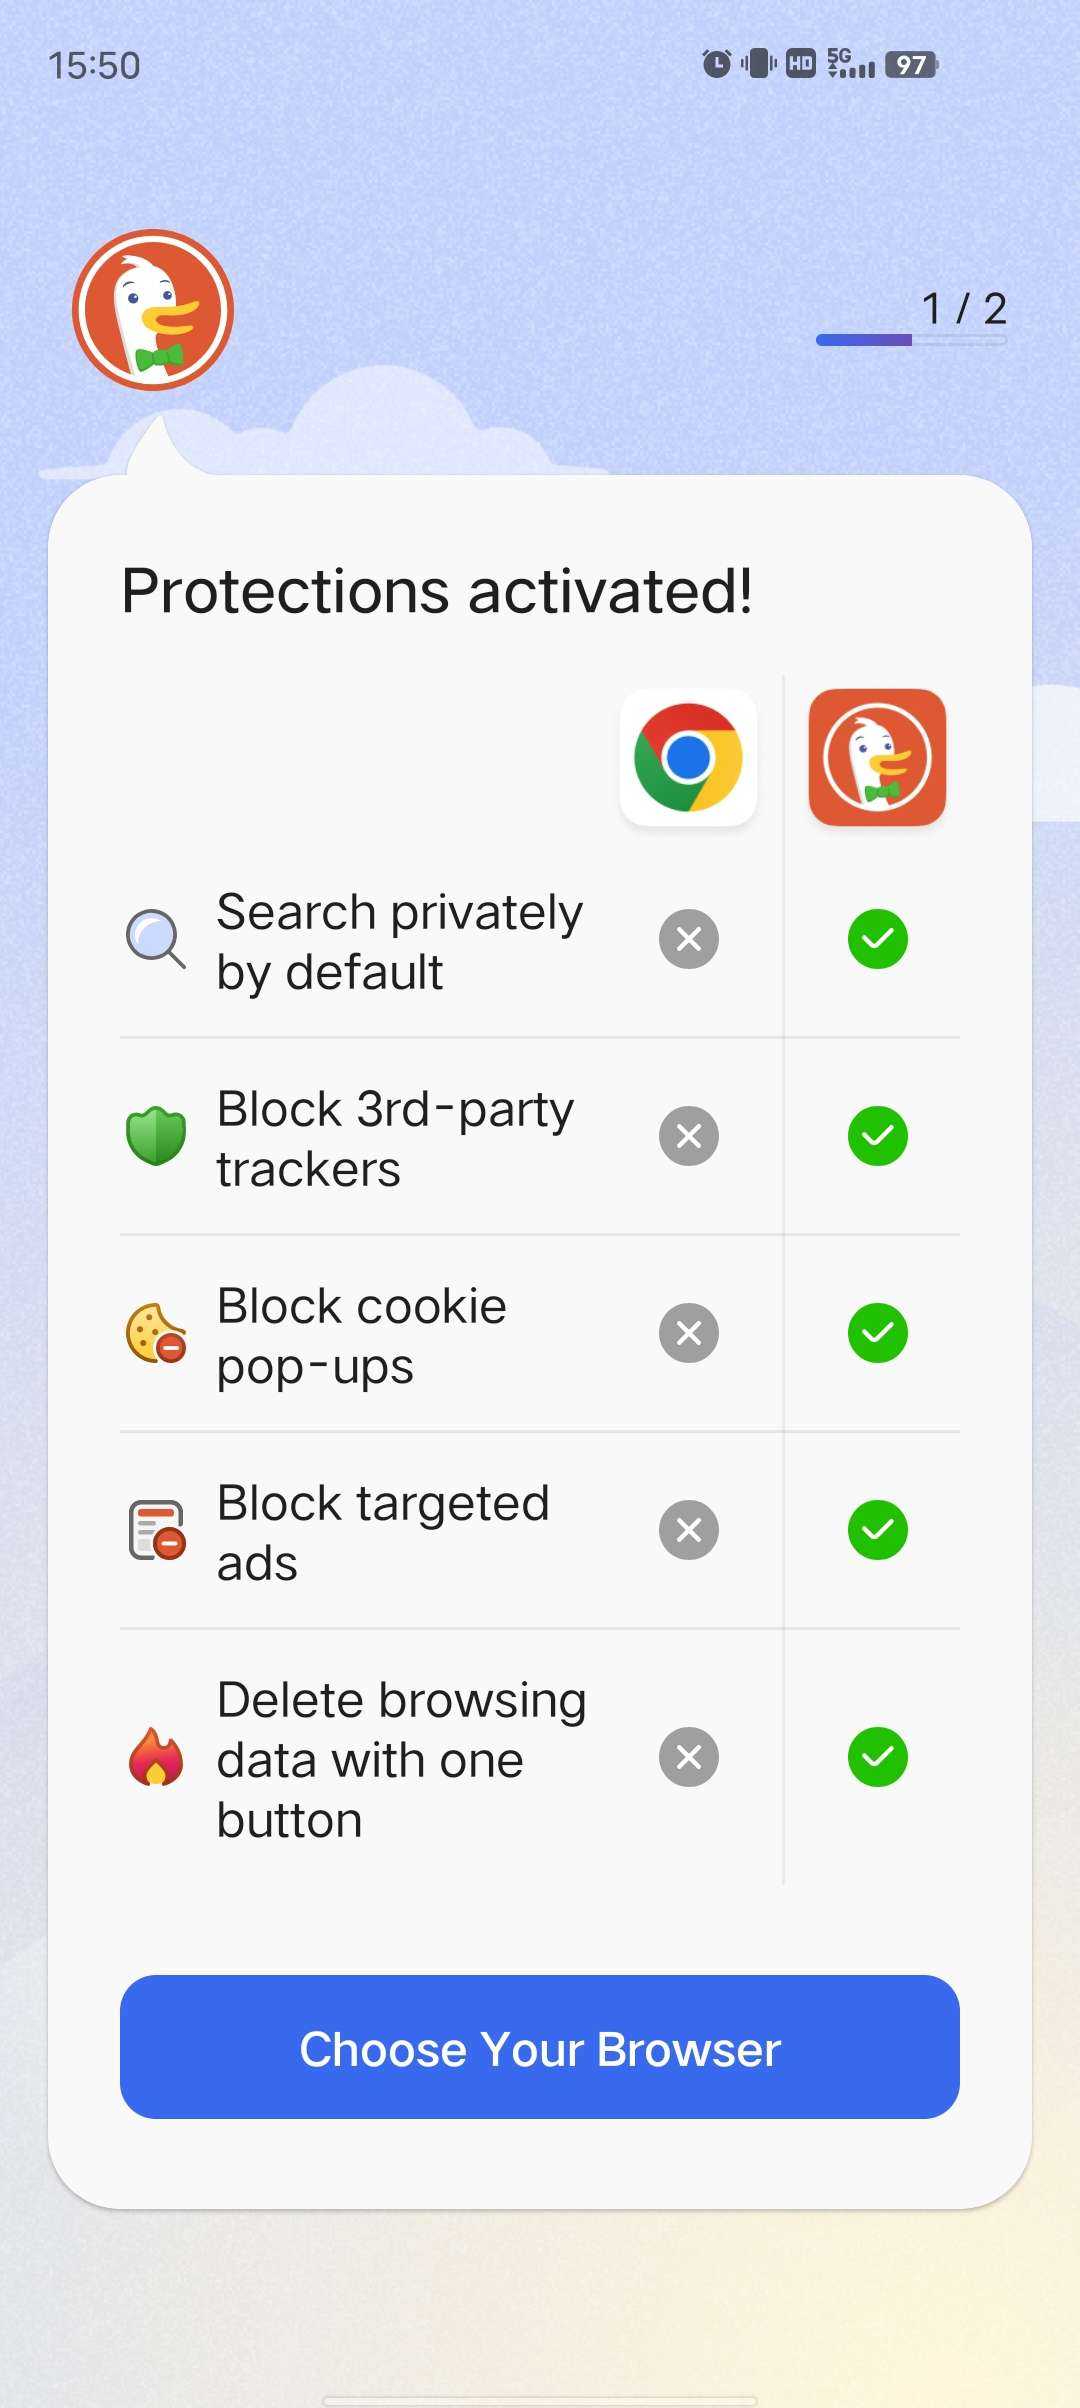This screenshot has width=1080, height=2408.
Task: Tap gray X for Search privately
Action: 689,939
